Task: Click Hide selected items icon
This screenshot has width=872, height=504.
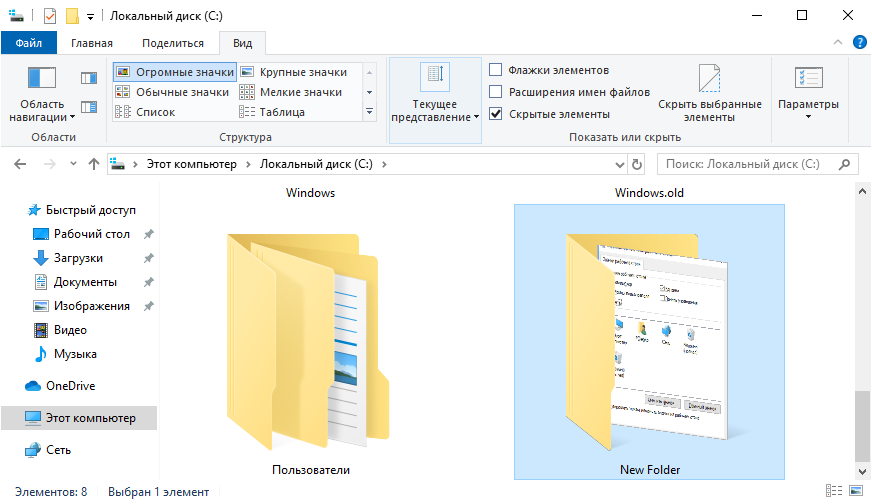Action: pyautogui.click(x=709, y=80)
